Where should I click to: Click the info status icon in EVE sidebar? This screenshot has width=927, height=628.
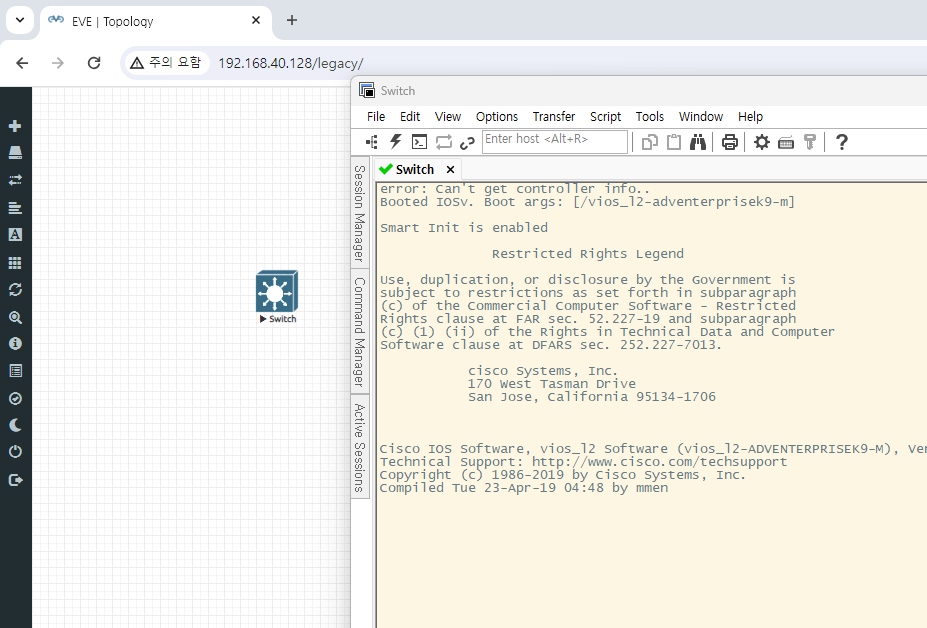tap(15, 344)
